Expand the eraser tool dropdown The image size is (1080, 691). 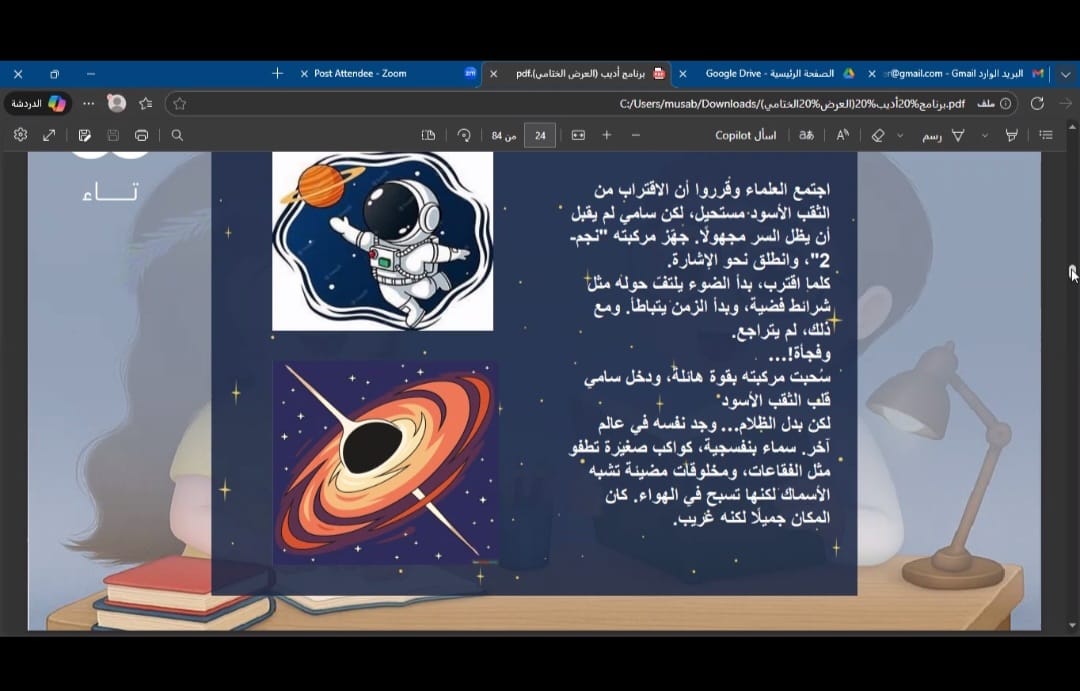(x=900, y=135)
